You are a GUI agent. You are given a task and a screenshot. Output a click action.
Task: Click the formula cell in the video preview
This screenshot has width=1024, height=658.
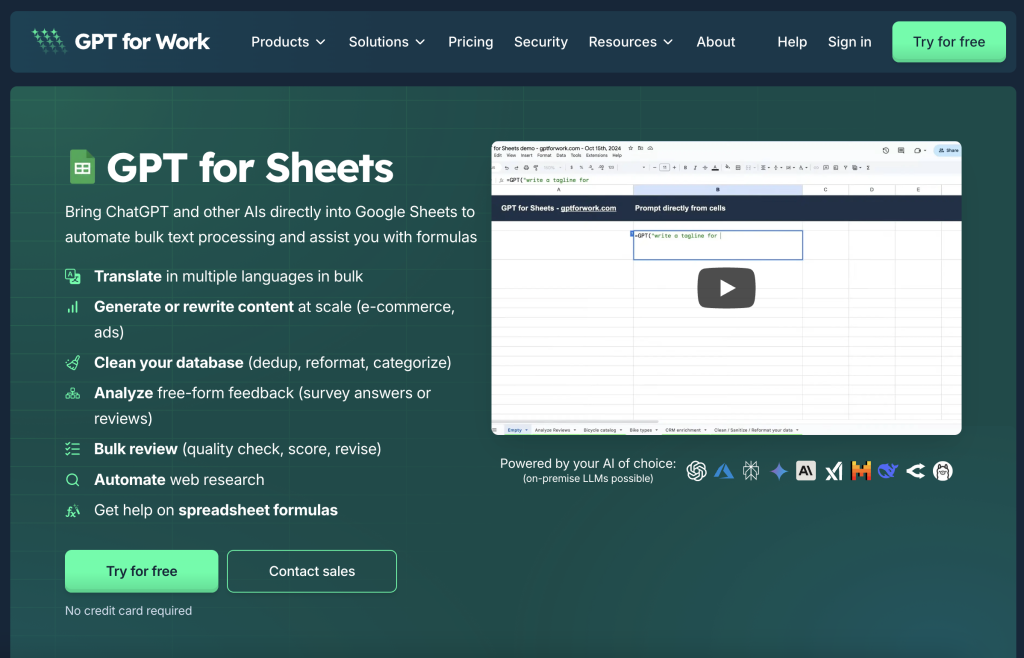click(718, 245)
